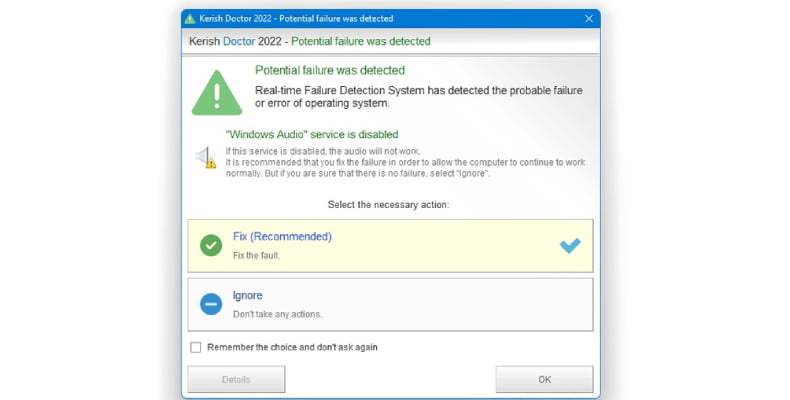The image size is (790, 400).
Task: Select the Fix (Recommended) option
Action: click(390, 246)
